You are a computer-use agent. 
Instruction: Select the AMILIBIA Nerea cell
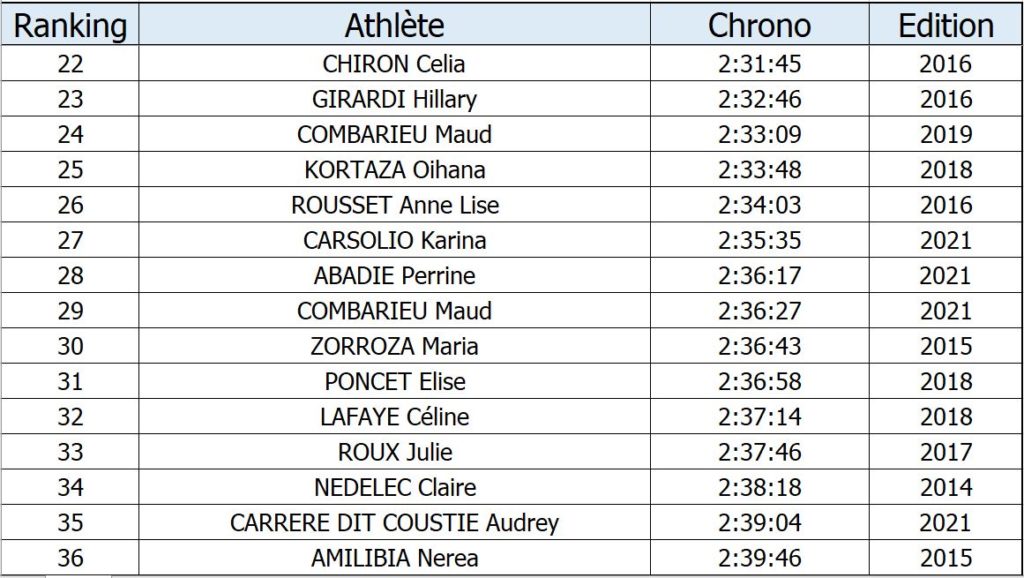394,557
